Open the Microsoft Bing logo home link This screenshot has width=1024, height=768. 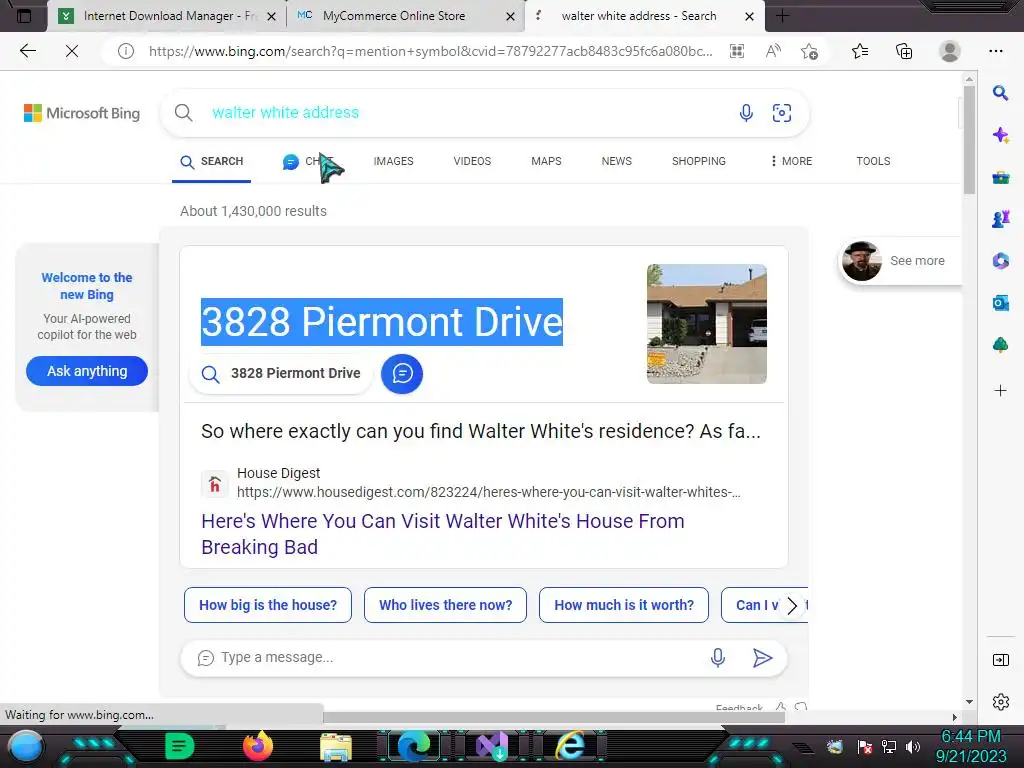82,113
